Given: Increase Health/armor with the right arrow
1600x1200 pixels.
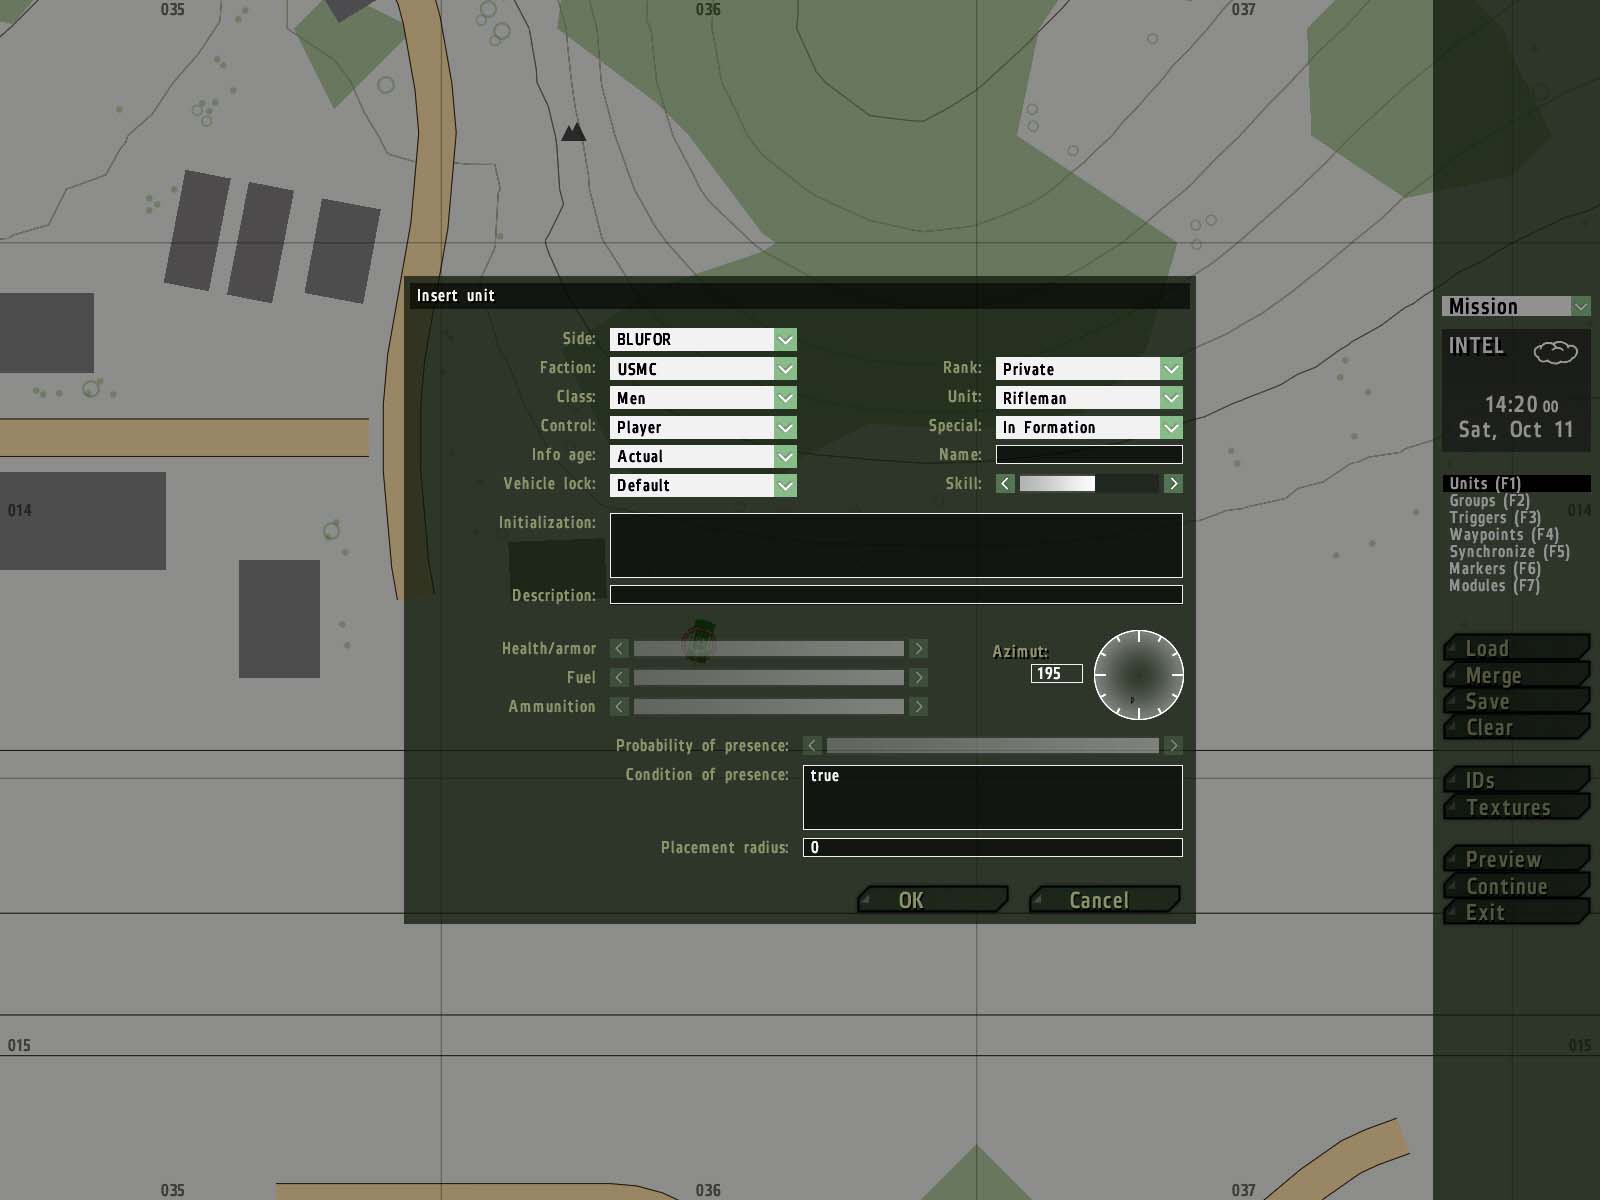Looking at the screenshot, I should tap(918, 649).
